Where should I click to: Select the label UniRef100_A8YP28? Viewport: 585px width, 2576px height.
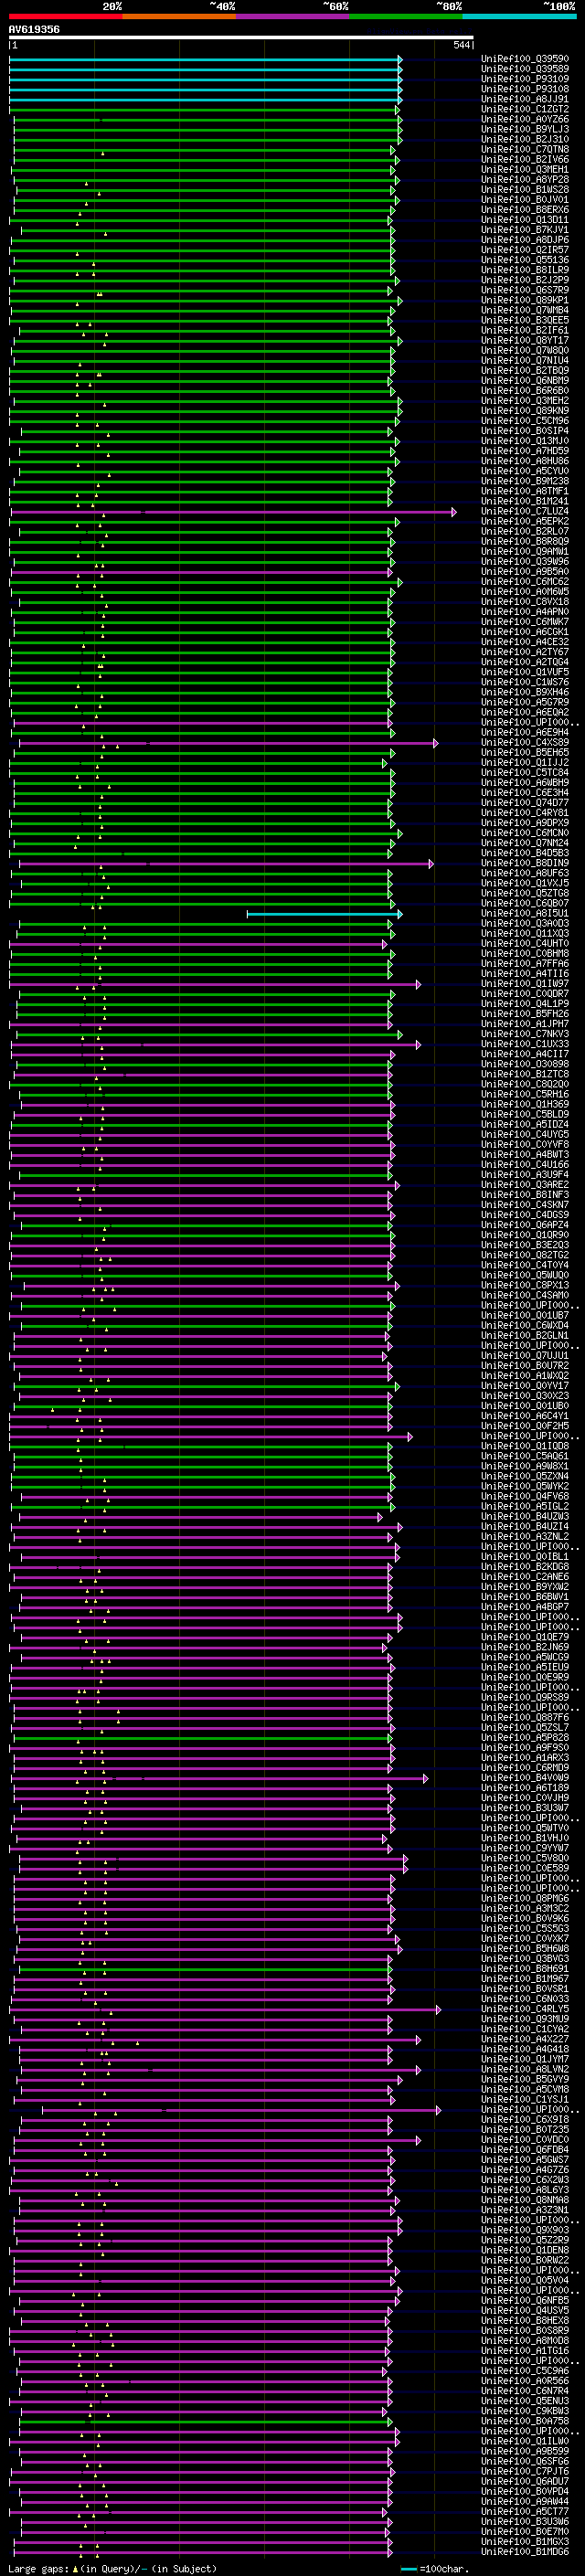[525, 180]
